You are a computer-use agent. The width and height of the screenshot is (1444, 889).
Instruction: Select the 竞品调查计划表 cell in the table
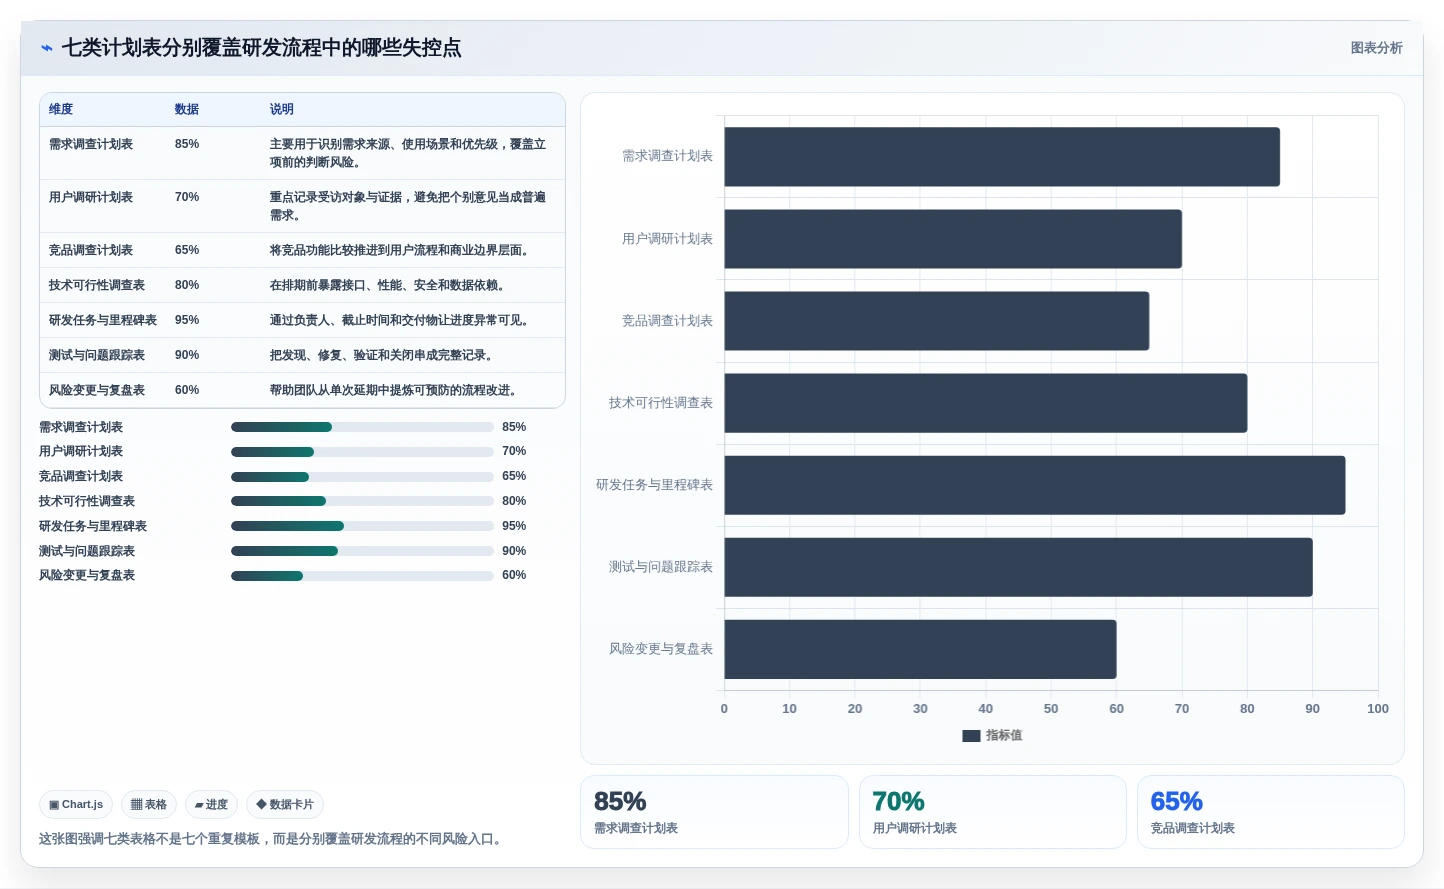click(91, 250)
